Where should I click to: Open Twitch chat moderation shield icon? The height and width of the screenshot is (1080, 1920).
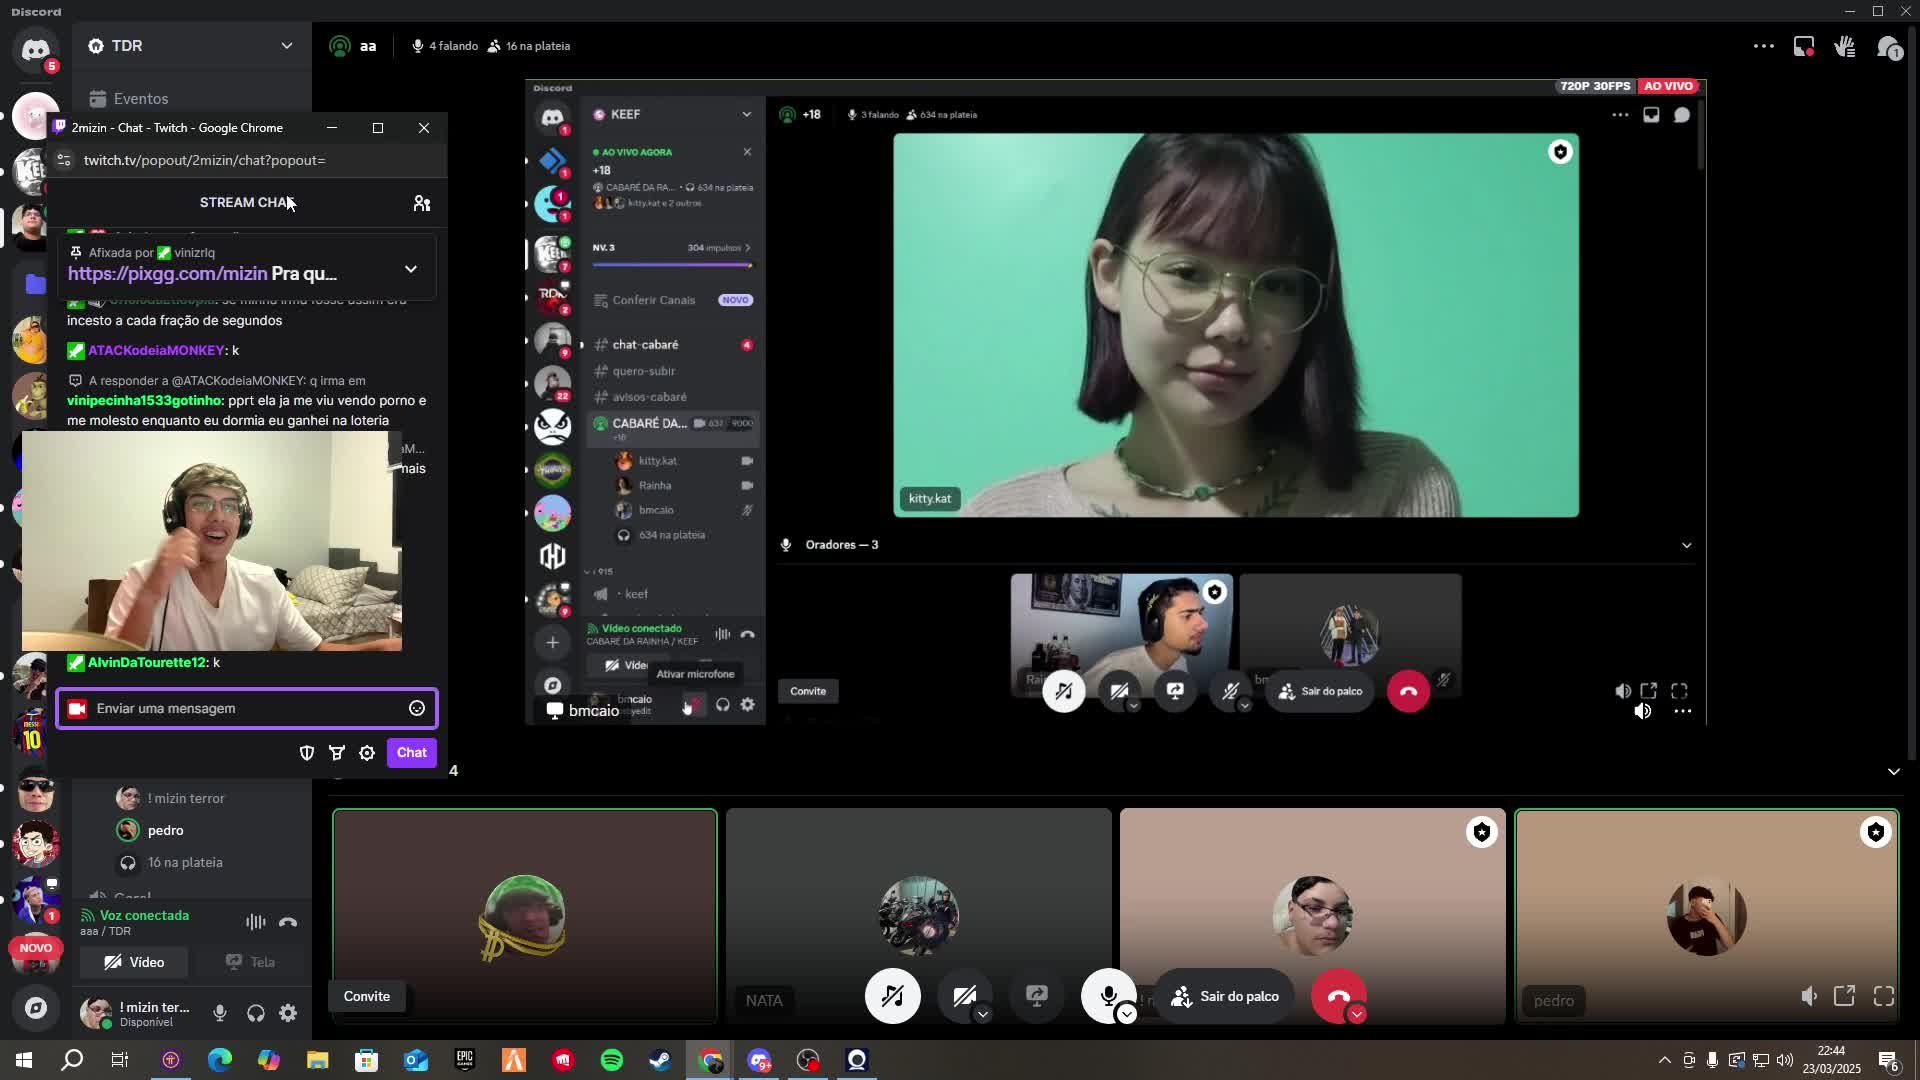click(307, 753)
